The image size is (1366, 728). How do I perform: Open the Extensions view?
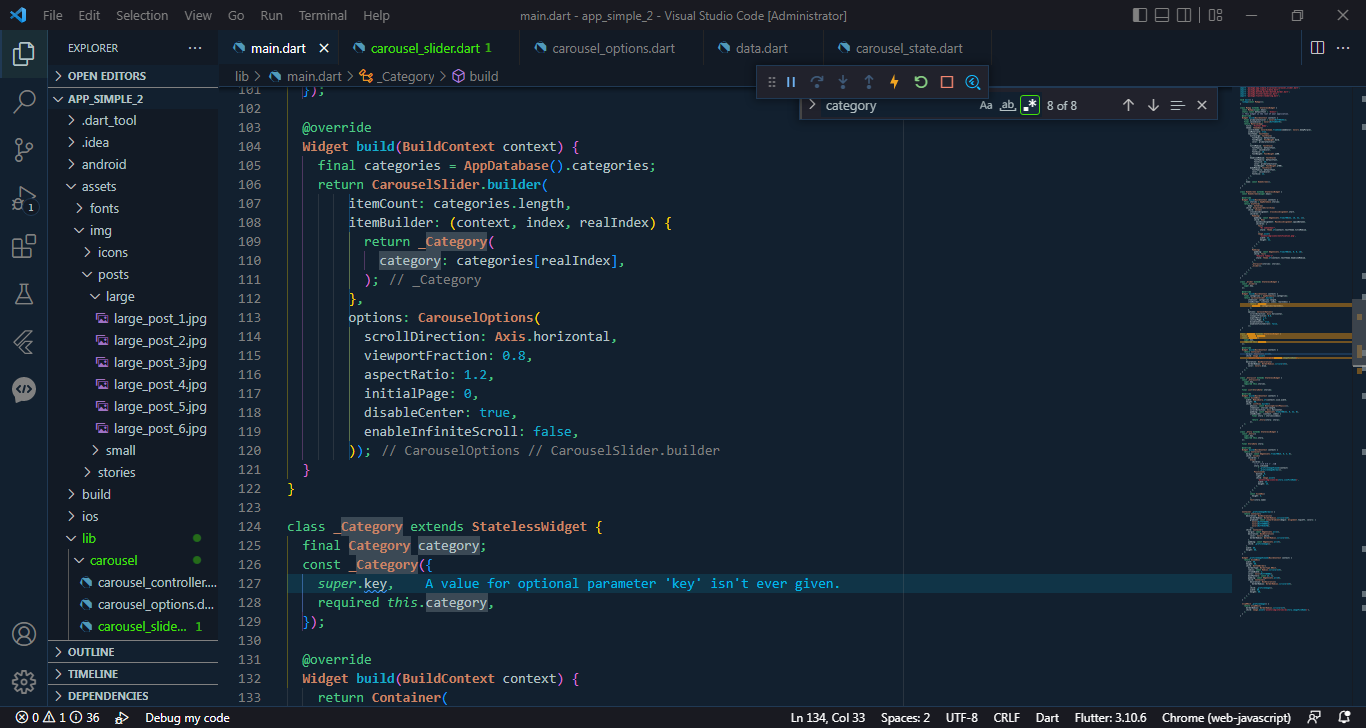24,246
